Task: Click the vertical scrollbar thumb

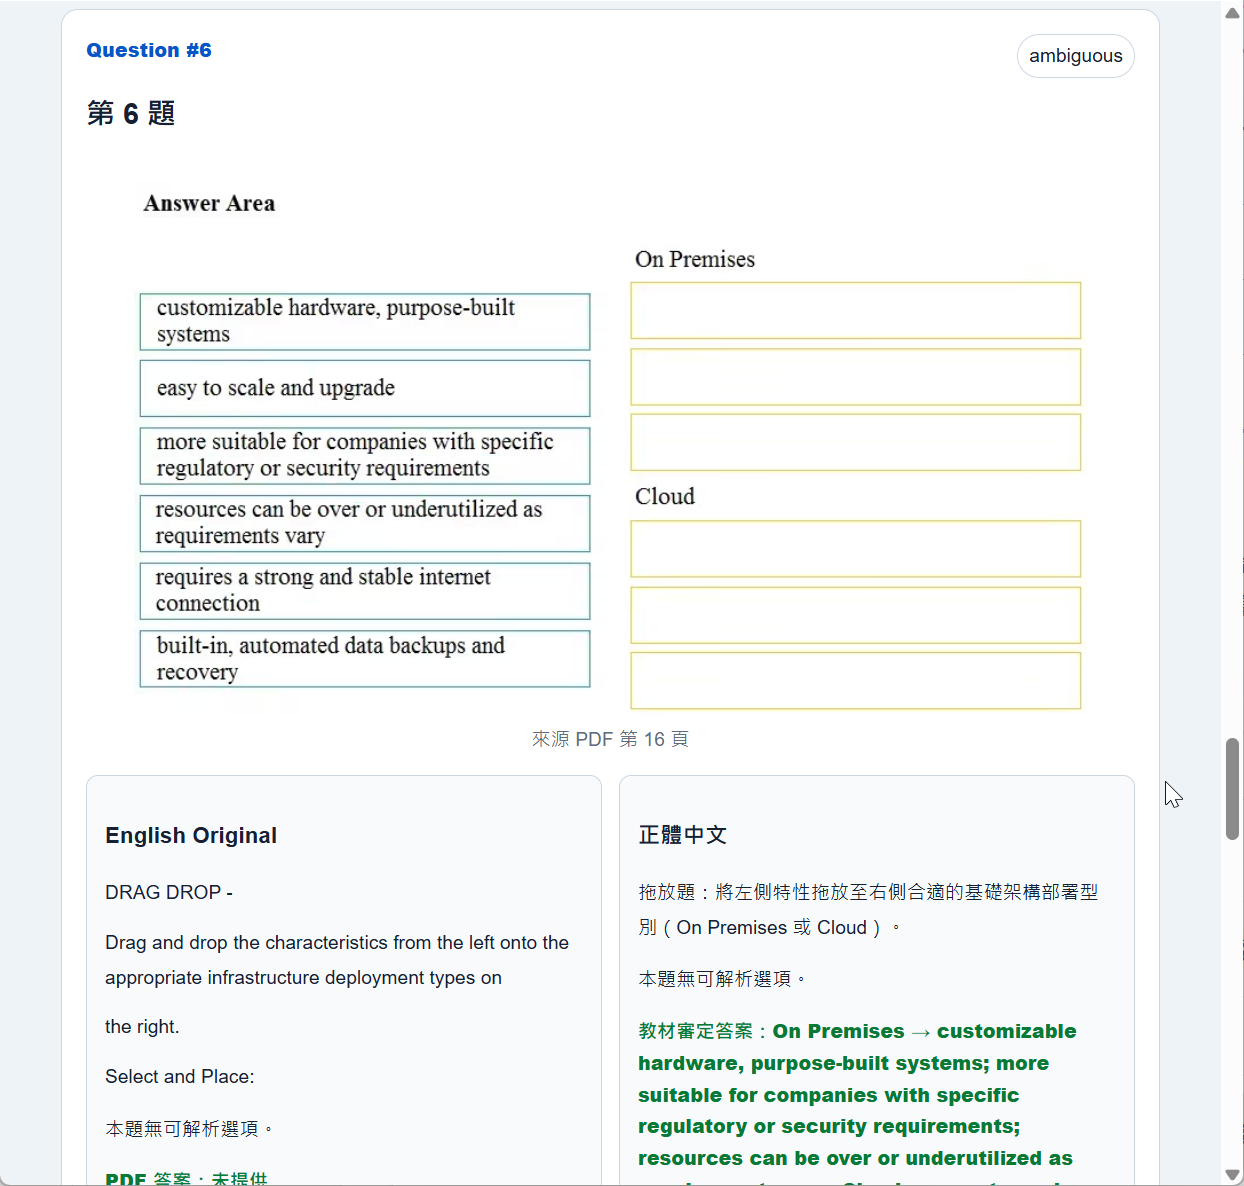Action: [x=1232, y=789]
